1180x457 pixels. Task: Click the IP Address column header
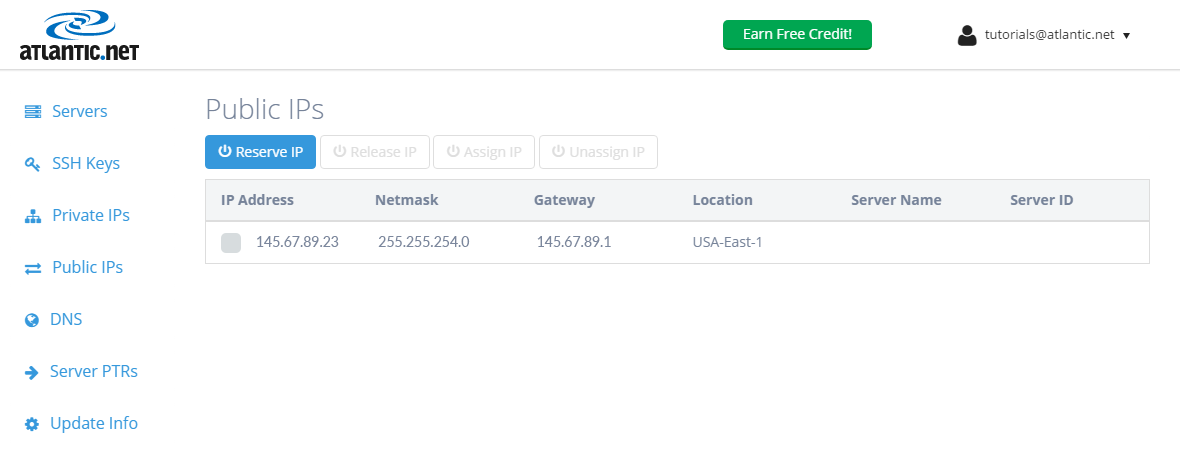tap(257, 200)
